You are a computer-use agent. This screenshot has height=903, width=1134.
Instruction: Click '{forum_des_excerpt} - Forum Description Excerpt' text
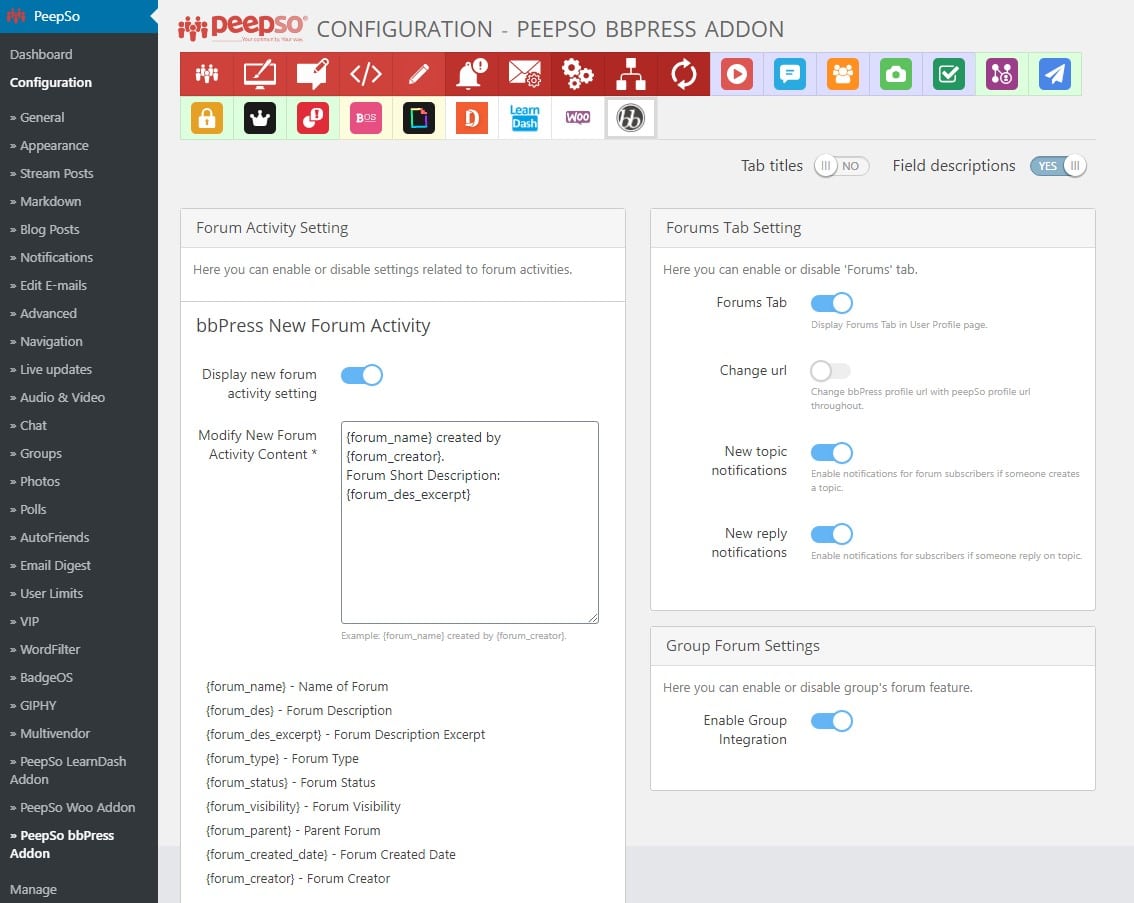(346, 735)
